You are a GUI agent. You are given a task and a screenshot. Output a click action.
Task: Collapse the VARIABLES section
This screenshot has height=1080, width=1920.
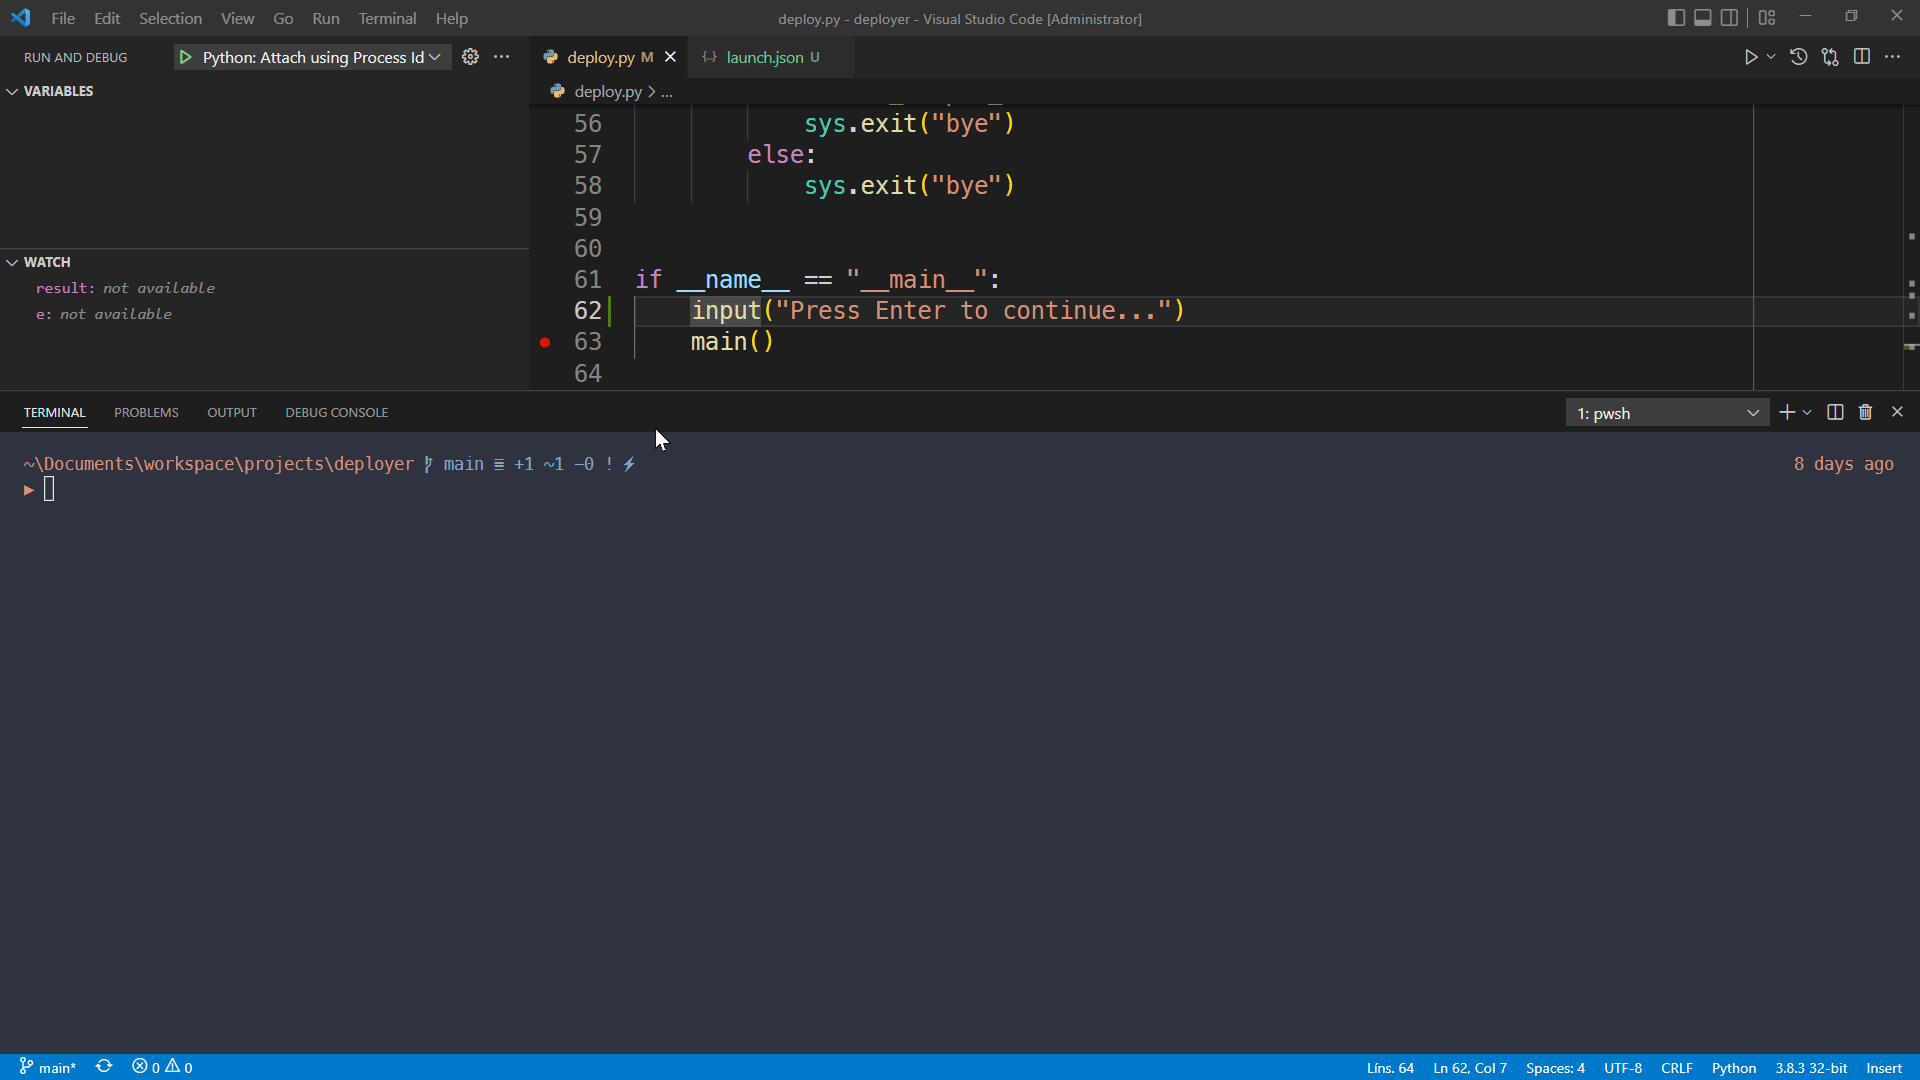(x=58, y=91)
